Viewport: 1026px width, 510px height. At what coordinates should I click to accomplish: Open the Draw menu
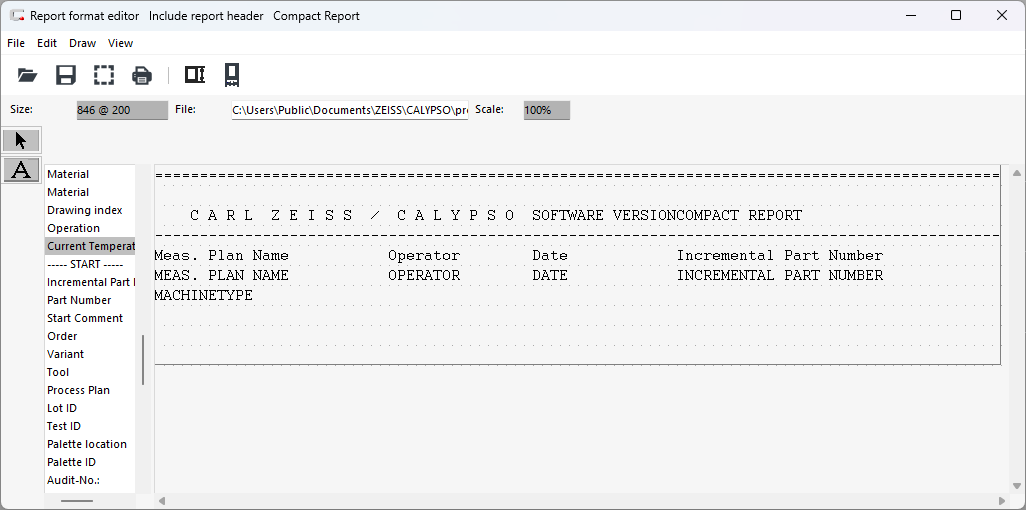coord(83,43)
